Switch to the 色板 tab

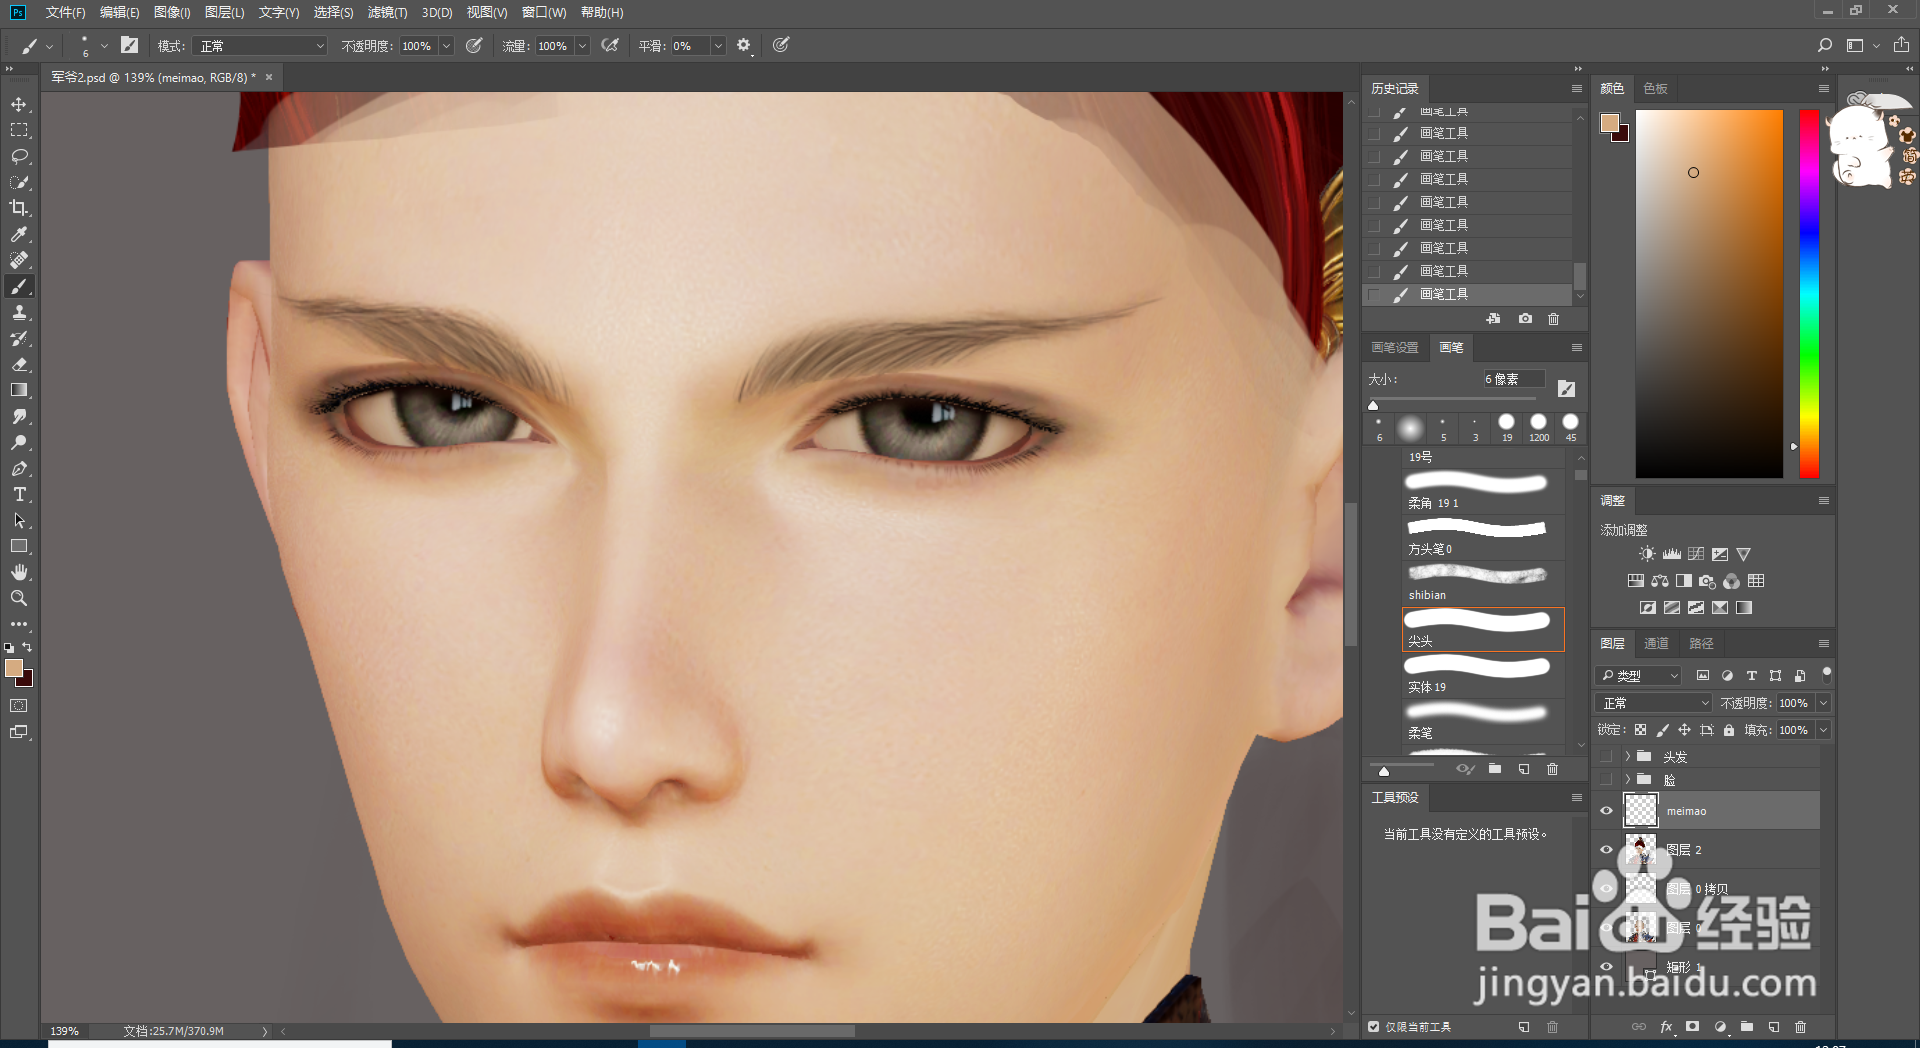(x=1656, y=89)
